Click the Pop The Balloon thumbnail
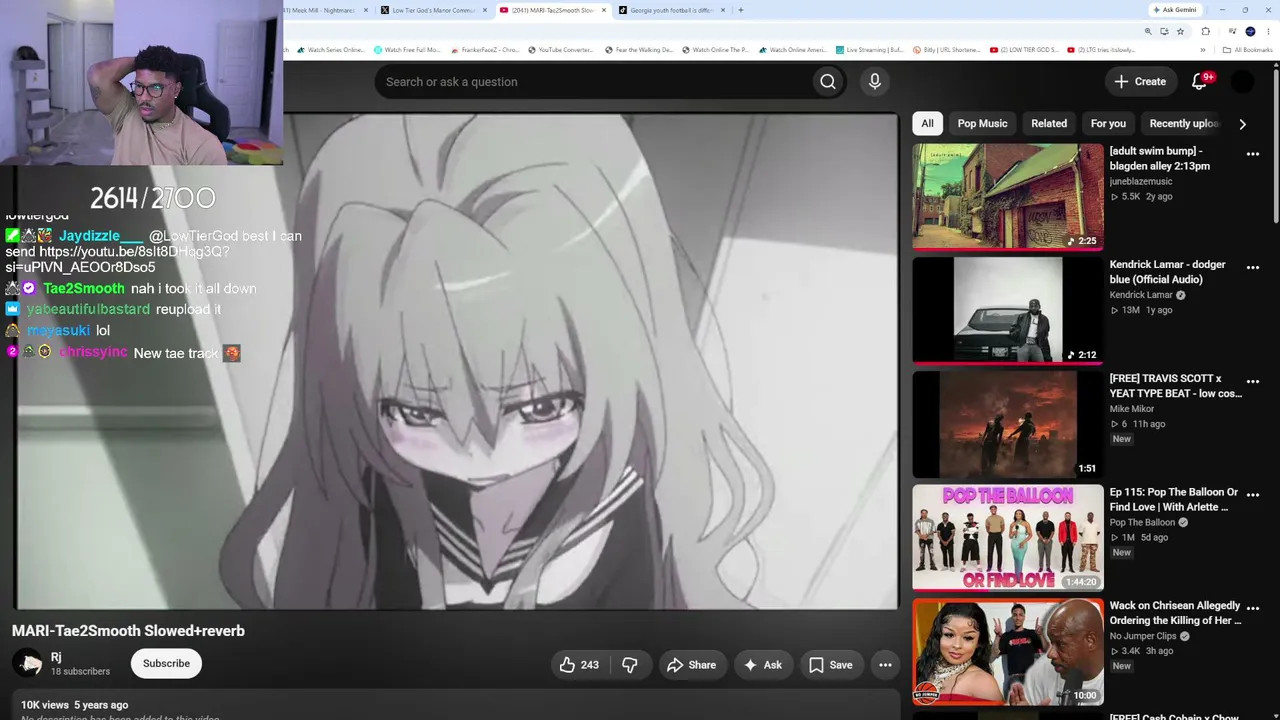The width and height of the screenshot is (1280, 720). [x=1008, y=538]
